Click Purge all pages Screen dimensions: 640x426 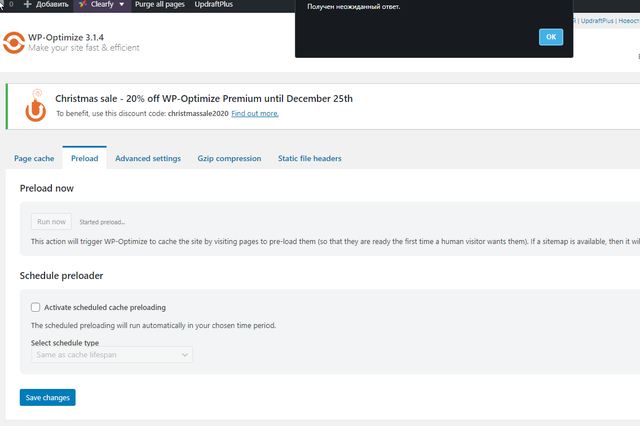pos(160,4)
